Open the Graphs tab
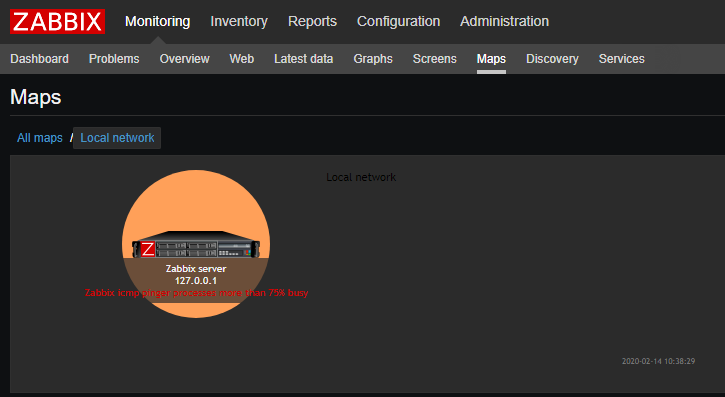Image resolution: width=725 pixels, height=397 pixels. (x=373, y=59)
